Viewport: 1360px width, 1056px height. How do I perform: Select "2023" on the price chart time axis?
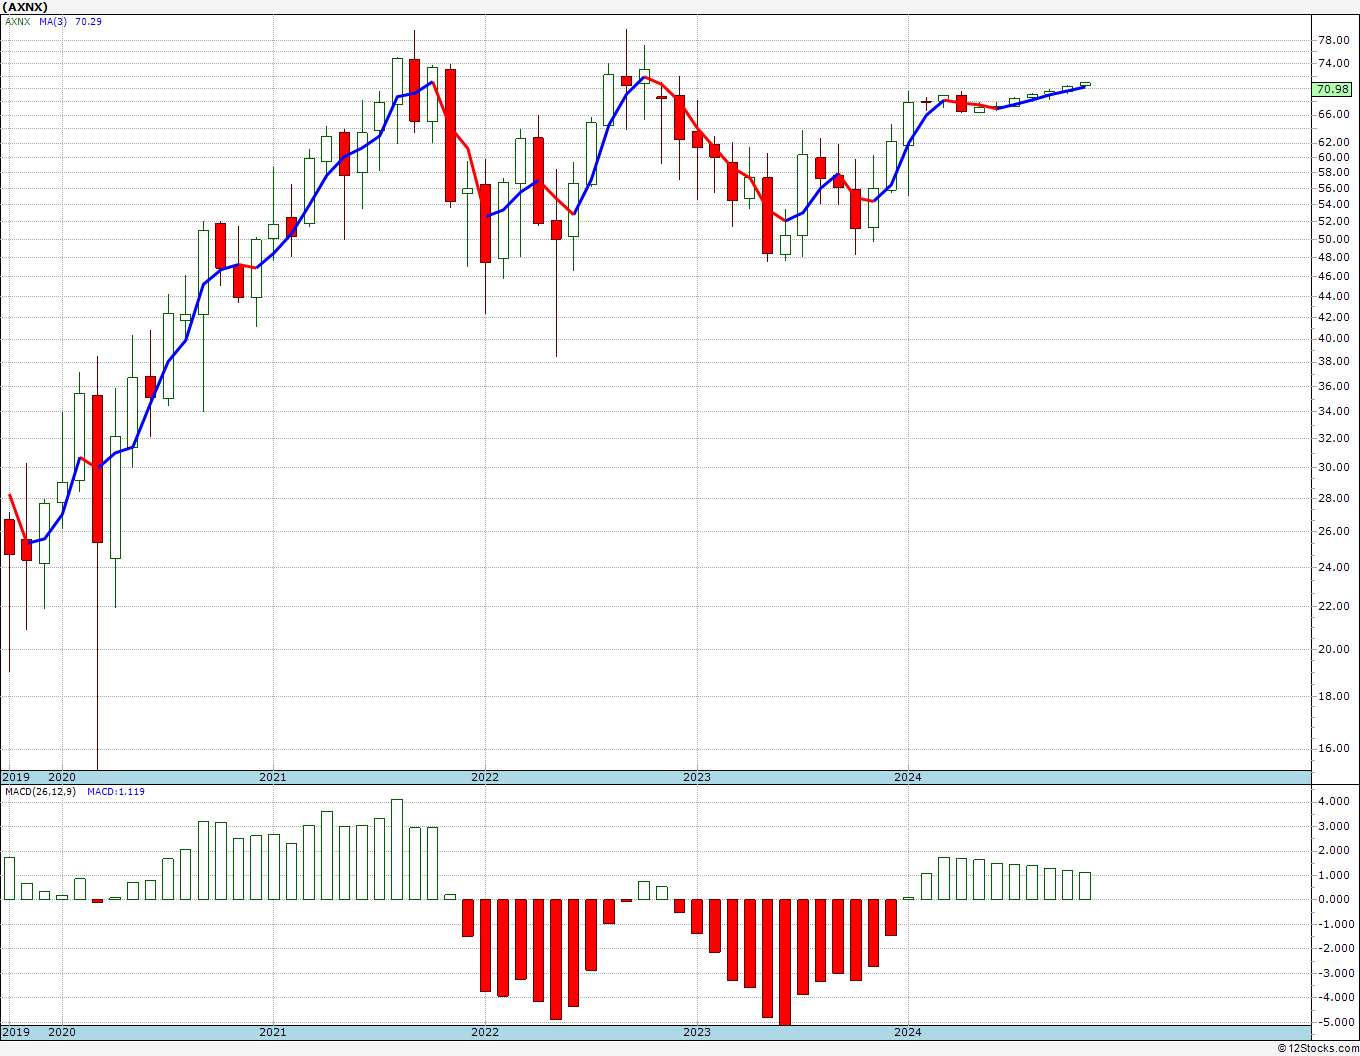click(x=697, y=777)
